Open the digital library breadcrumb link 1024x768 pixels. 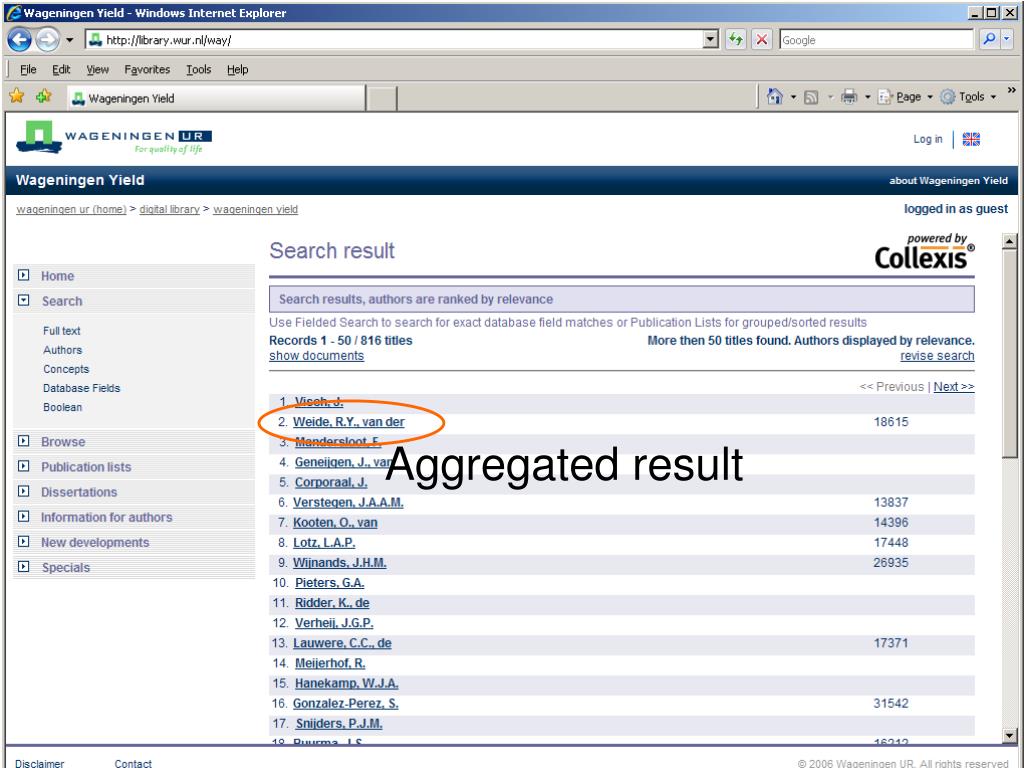[169, 210]
